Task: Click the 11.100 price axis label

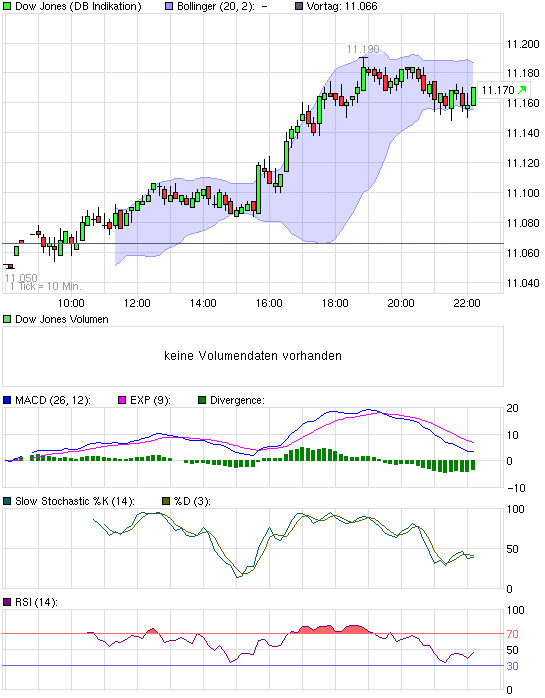Action: [523, 193]
